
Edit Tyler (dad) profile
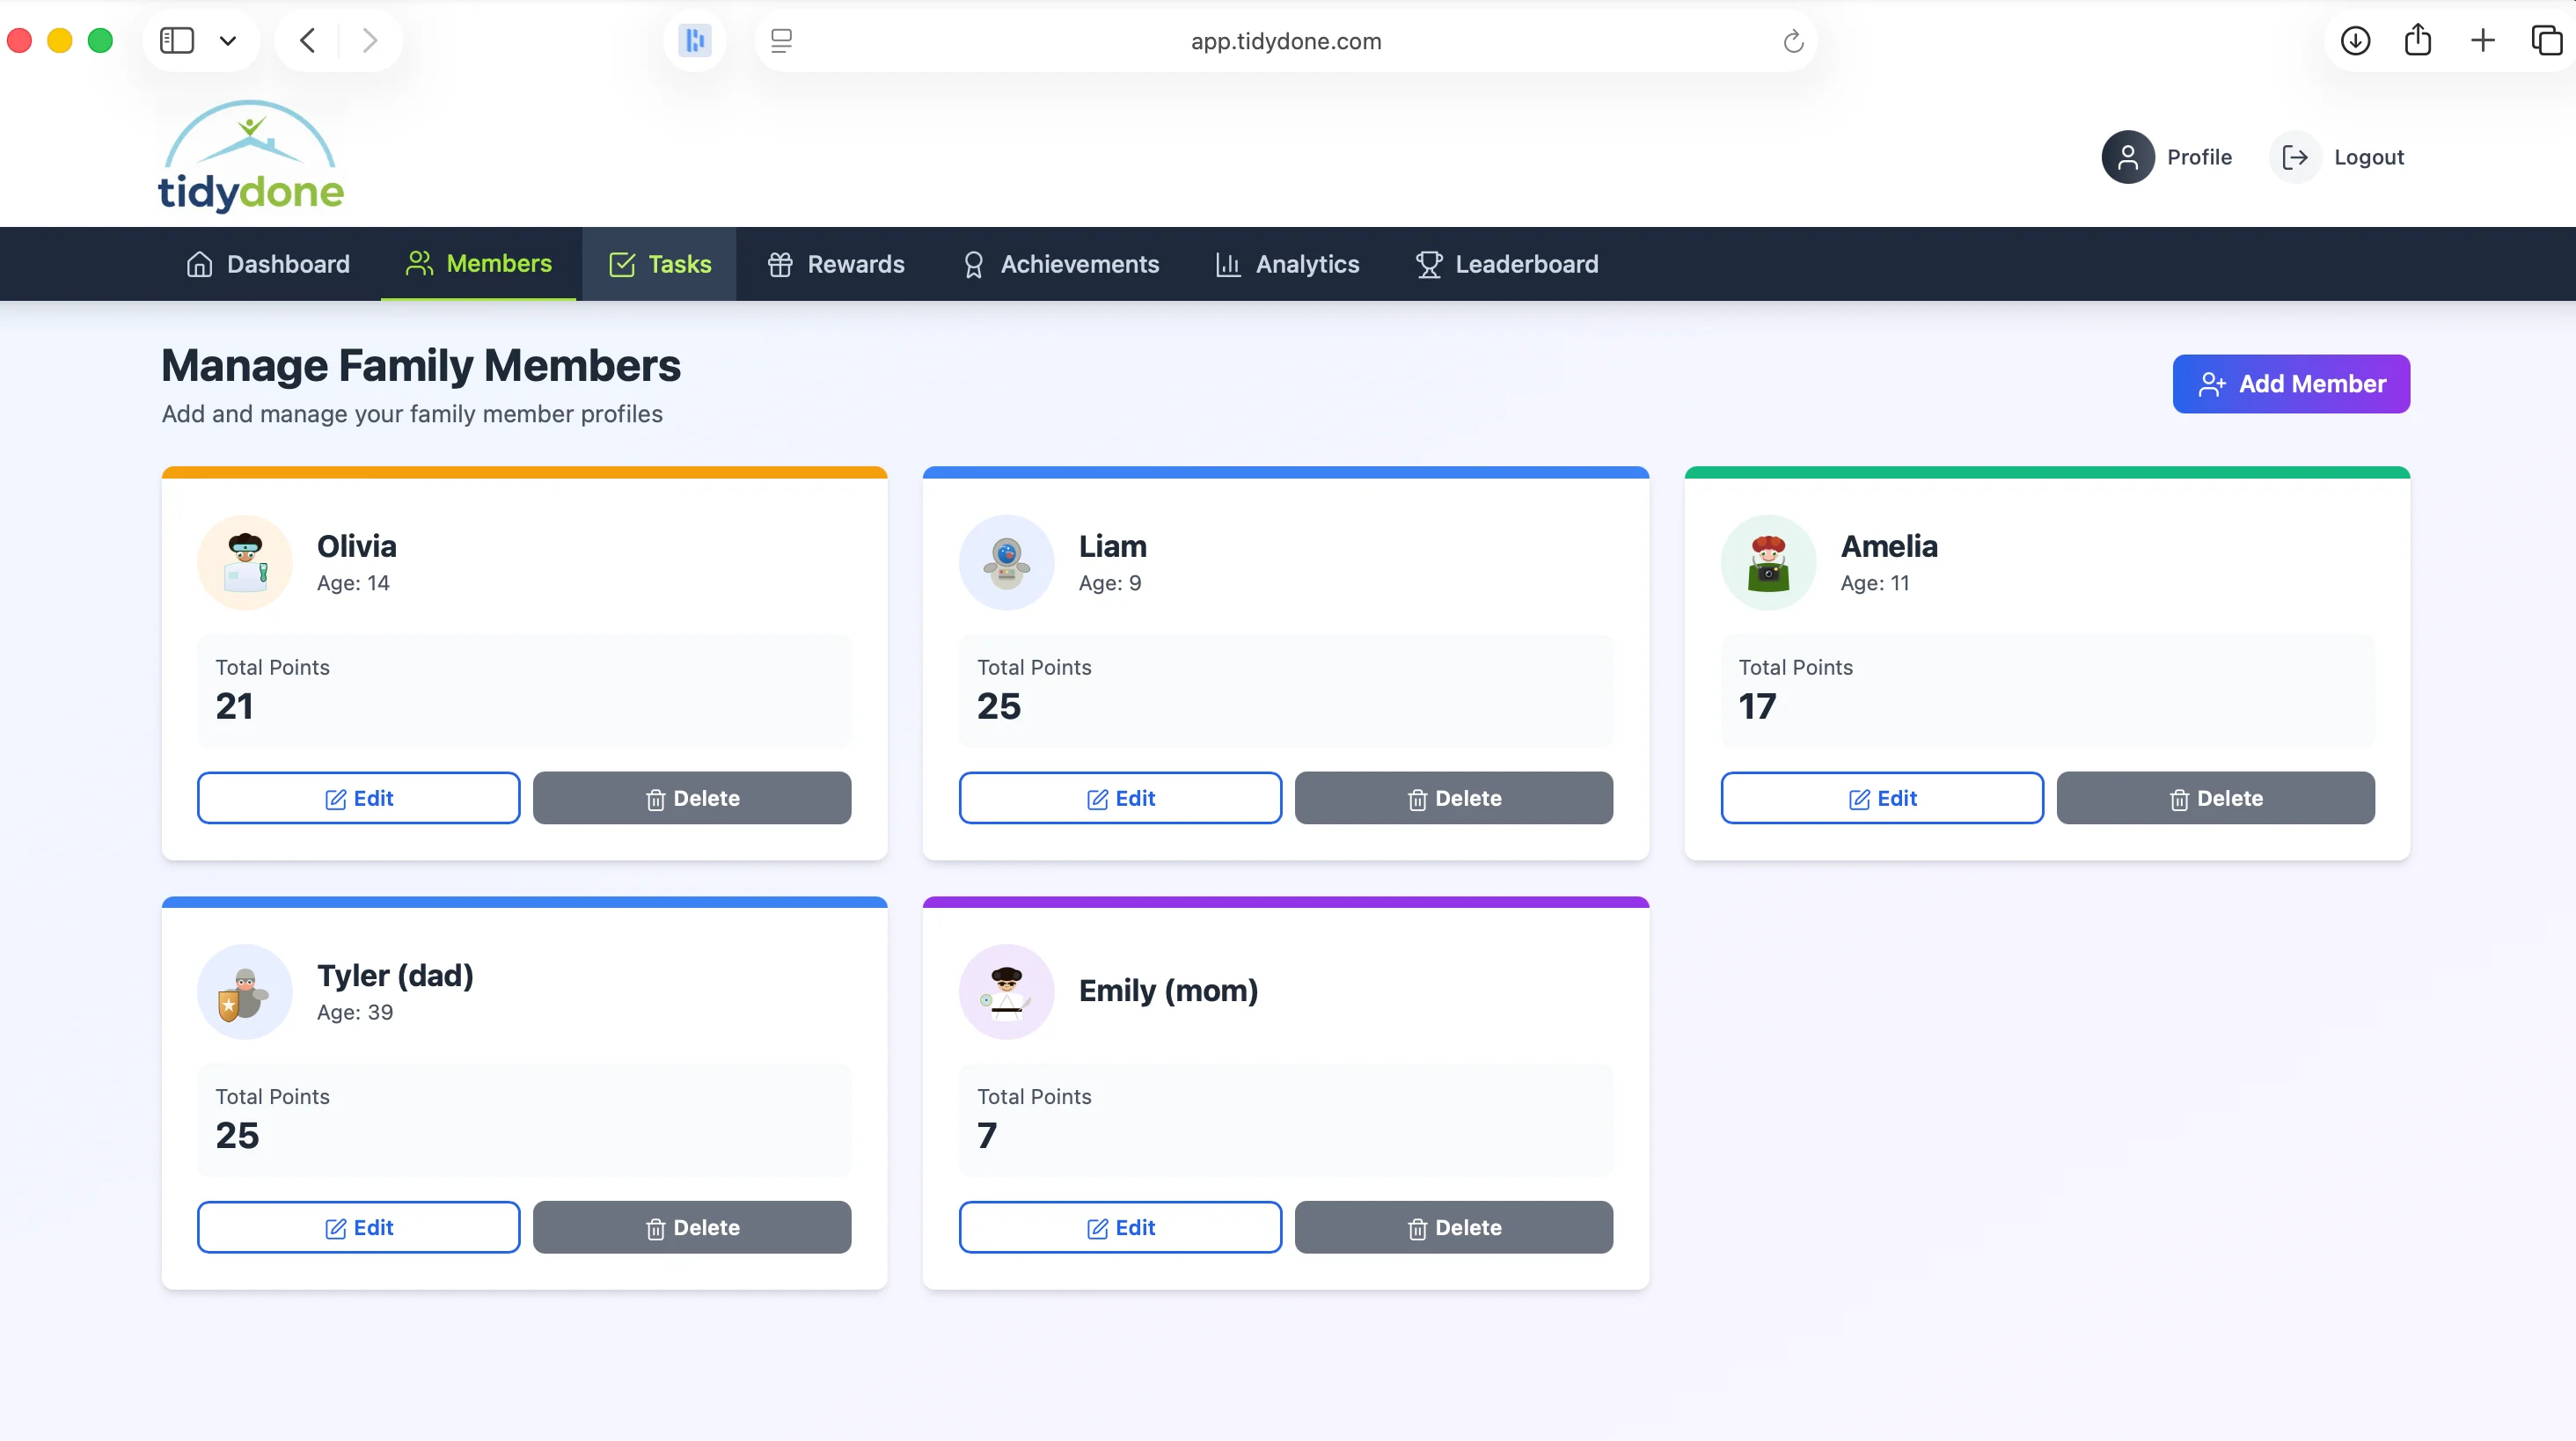tap(359, 1227)
